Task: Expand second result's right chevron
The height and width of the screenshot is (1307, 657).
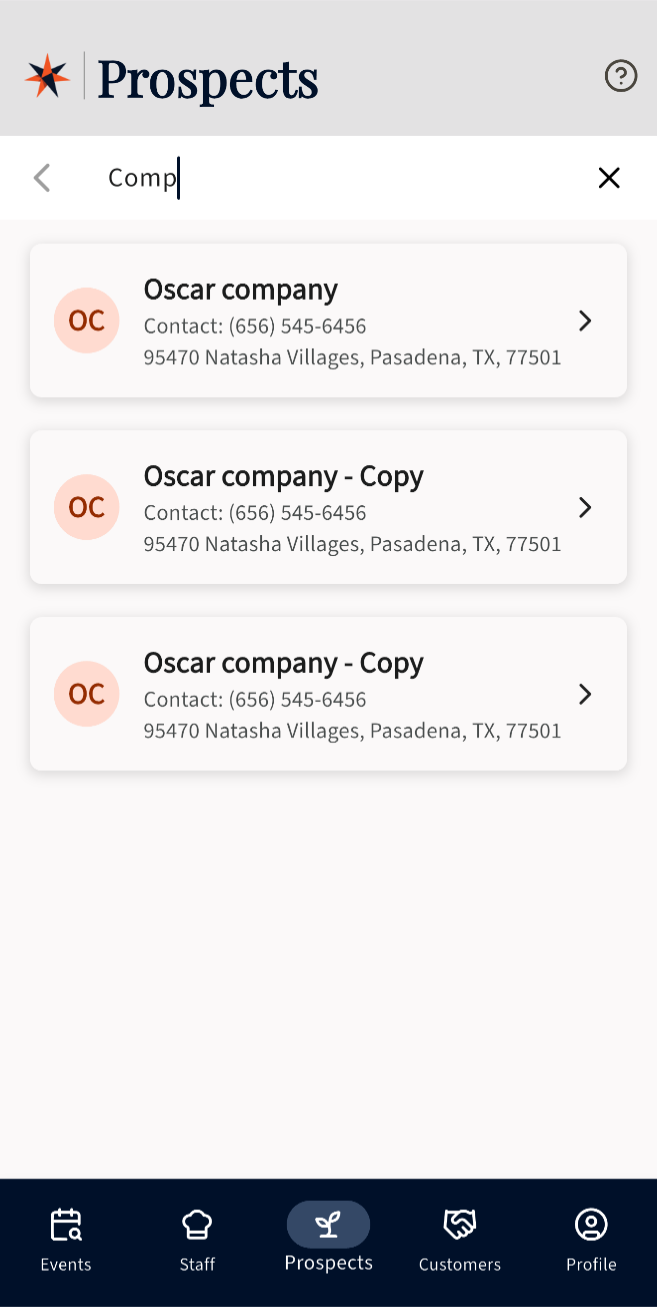Action: [585, 508]
